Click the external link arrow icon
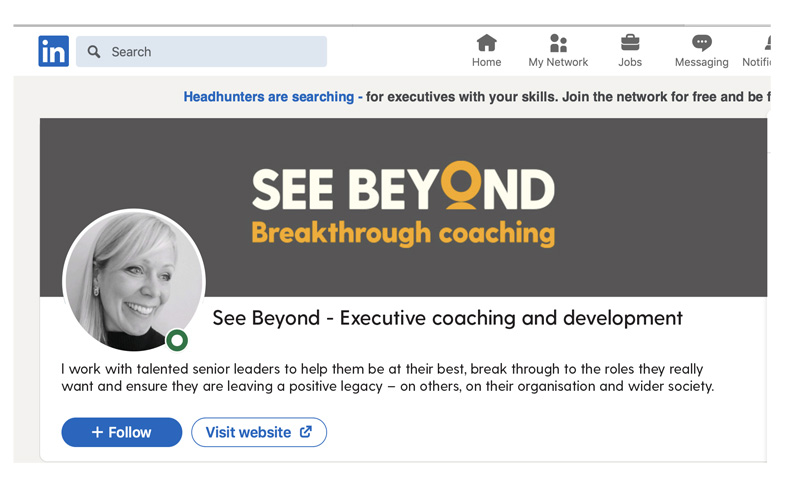 coord(306,432)
